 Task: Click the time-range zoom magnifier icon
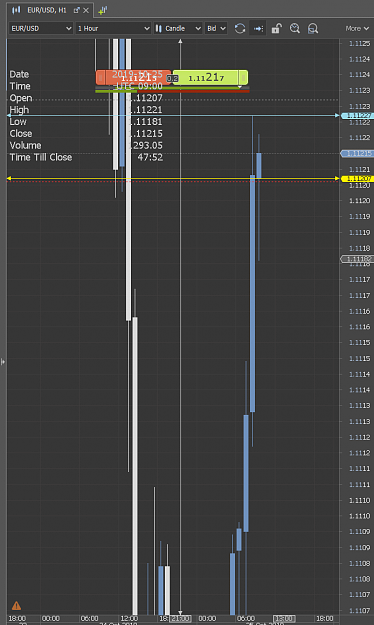tap(295, 28)
